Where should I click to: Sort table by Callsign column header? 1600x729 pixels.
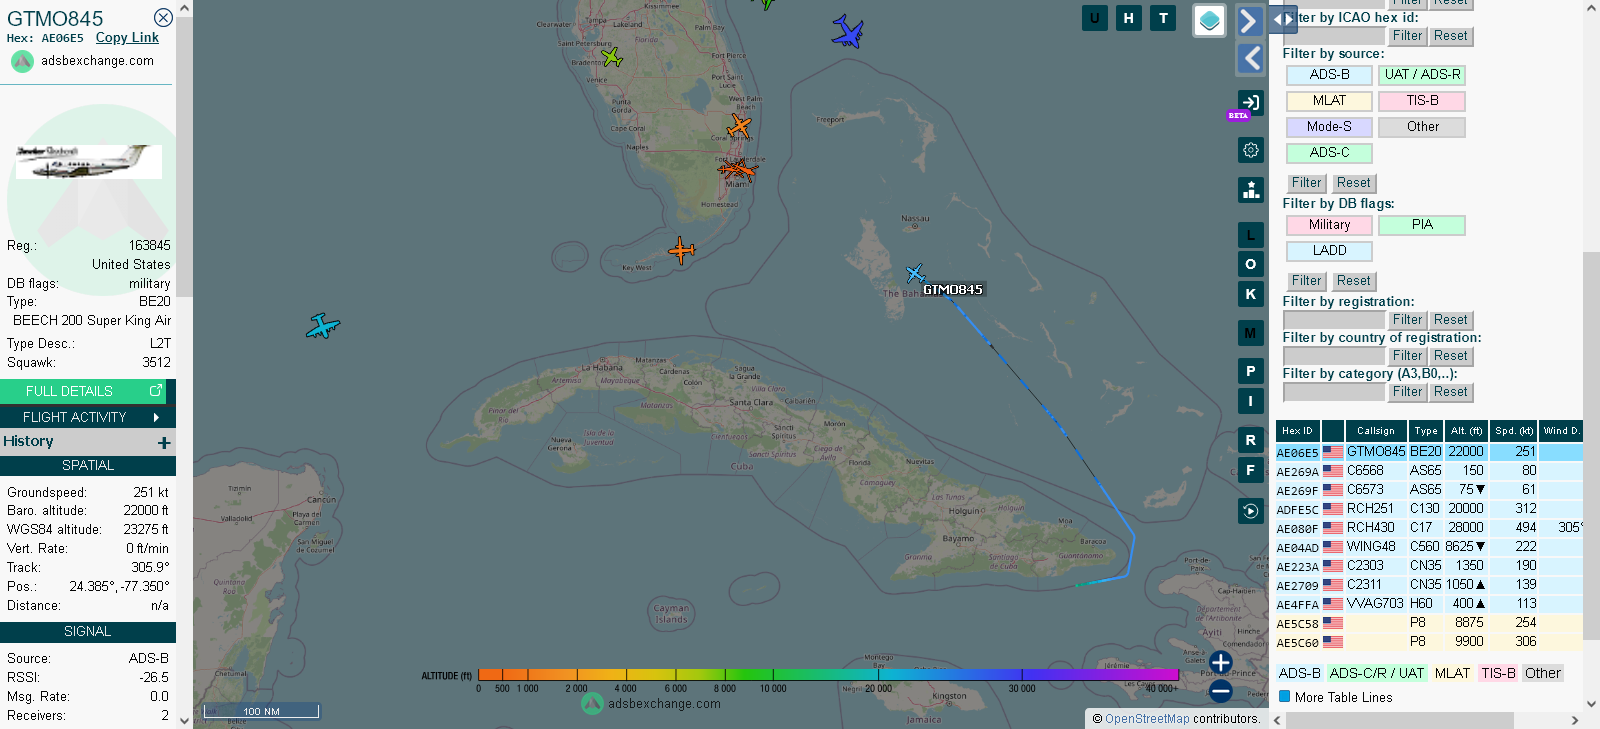click(x=1376, y=431)
